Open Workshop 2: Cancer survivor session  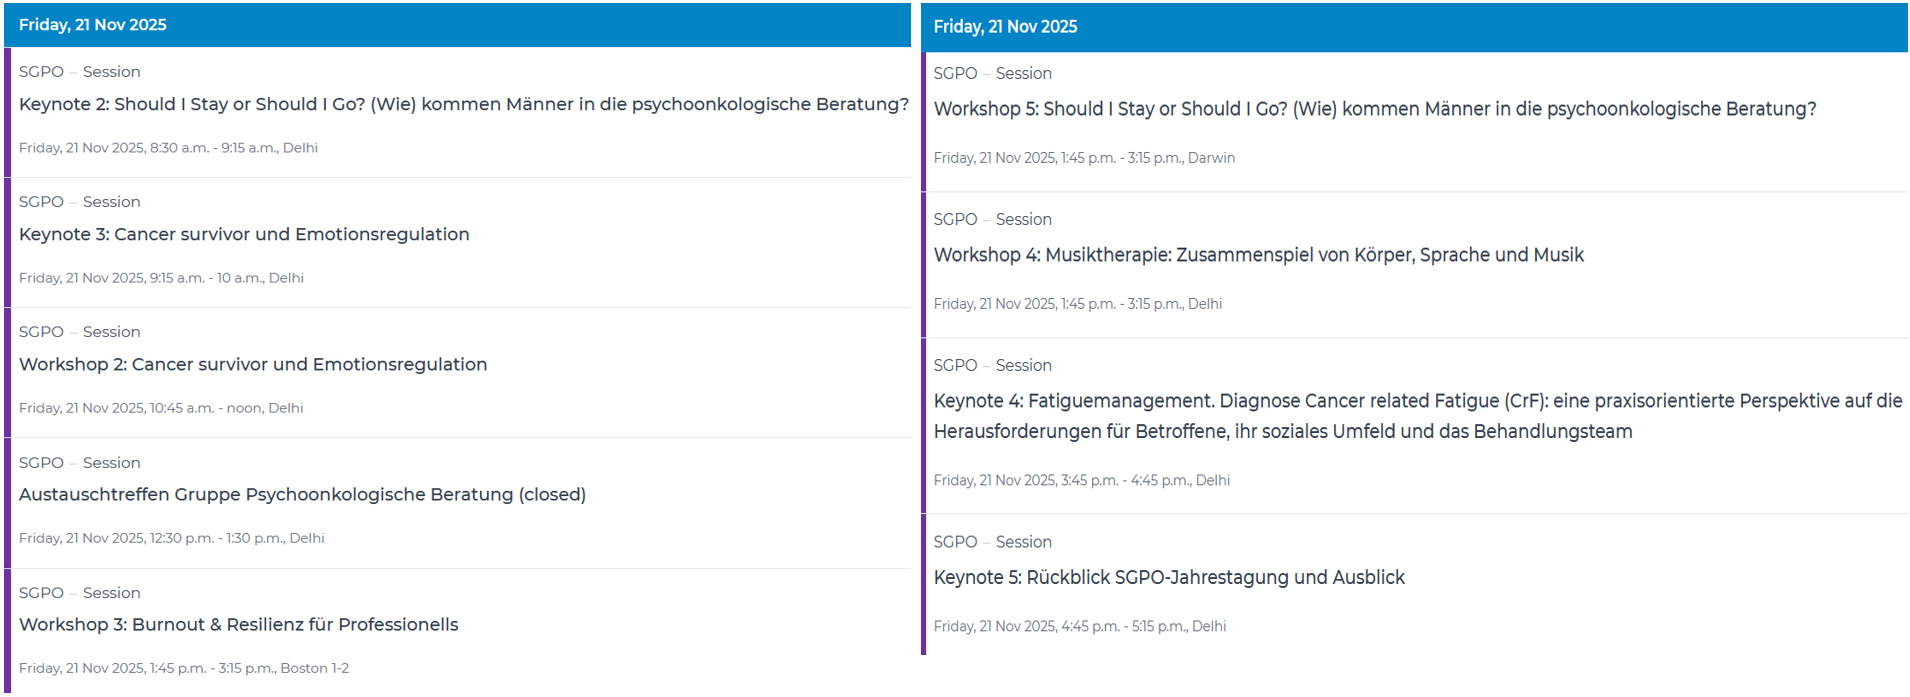pos(253,364)
